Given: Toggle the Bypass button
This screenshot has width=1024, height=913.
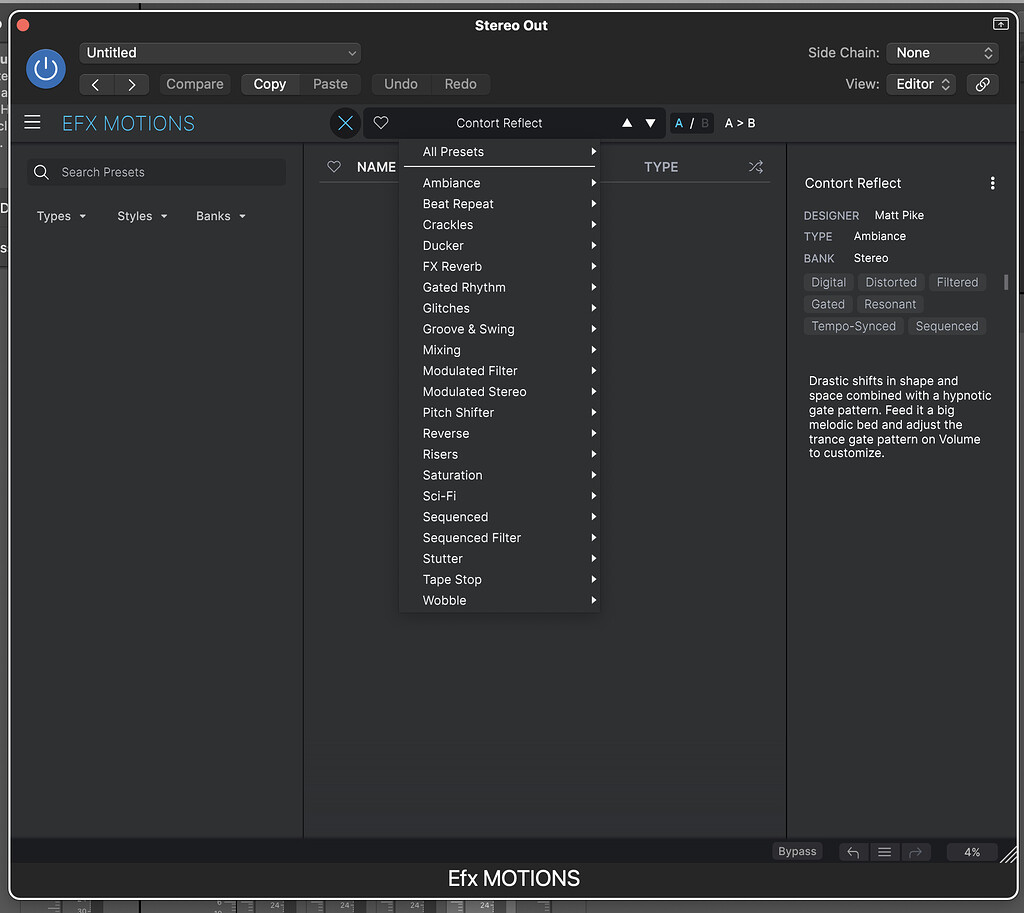Looking at the screenshot, I should click(x=797, y=852).
